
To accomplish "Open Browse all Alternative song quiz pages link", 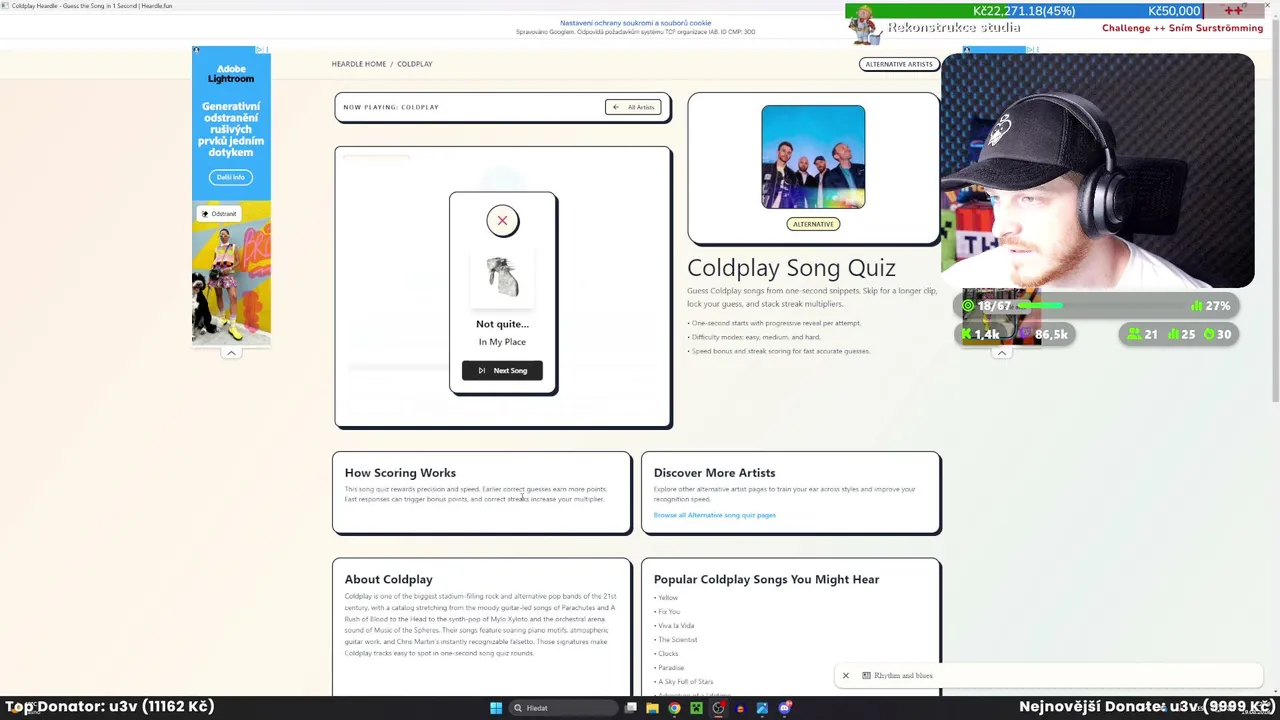I will 715,515.
